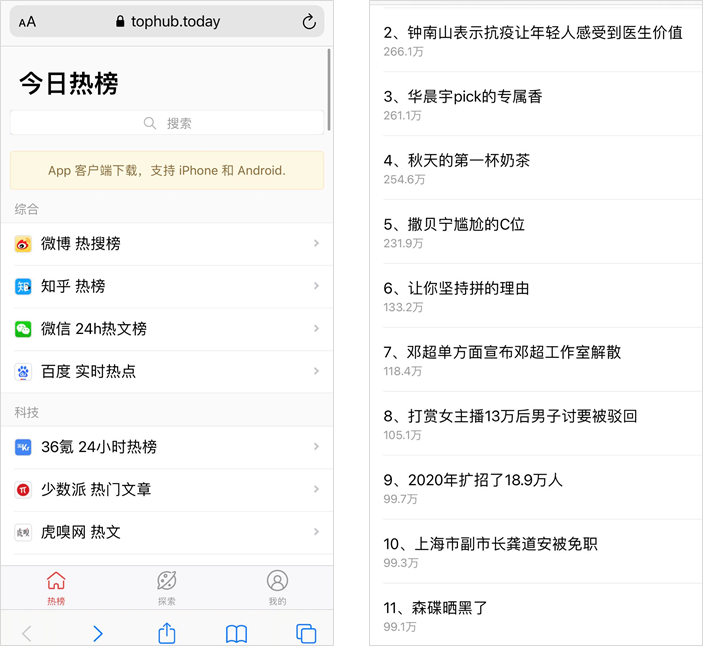Switch to the 探索 explore tab
Viewport: 703px width, 646px height.
click(167, 588)
